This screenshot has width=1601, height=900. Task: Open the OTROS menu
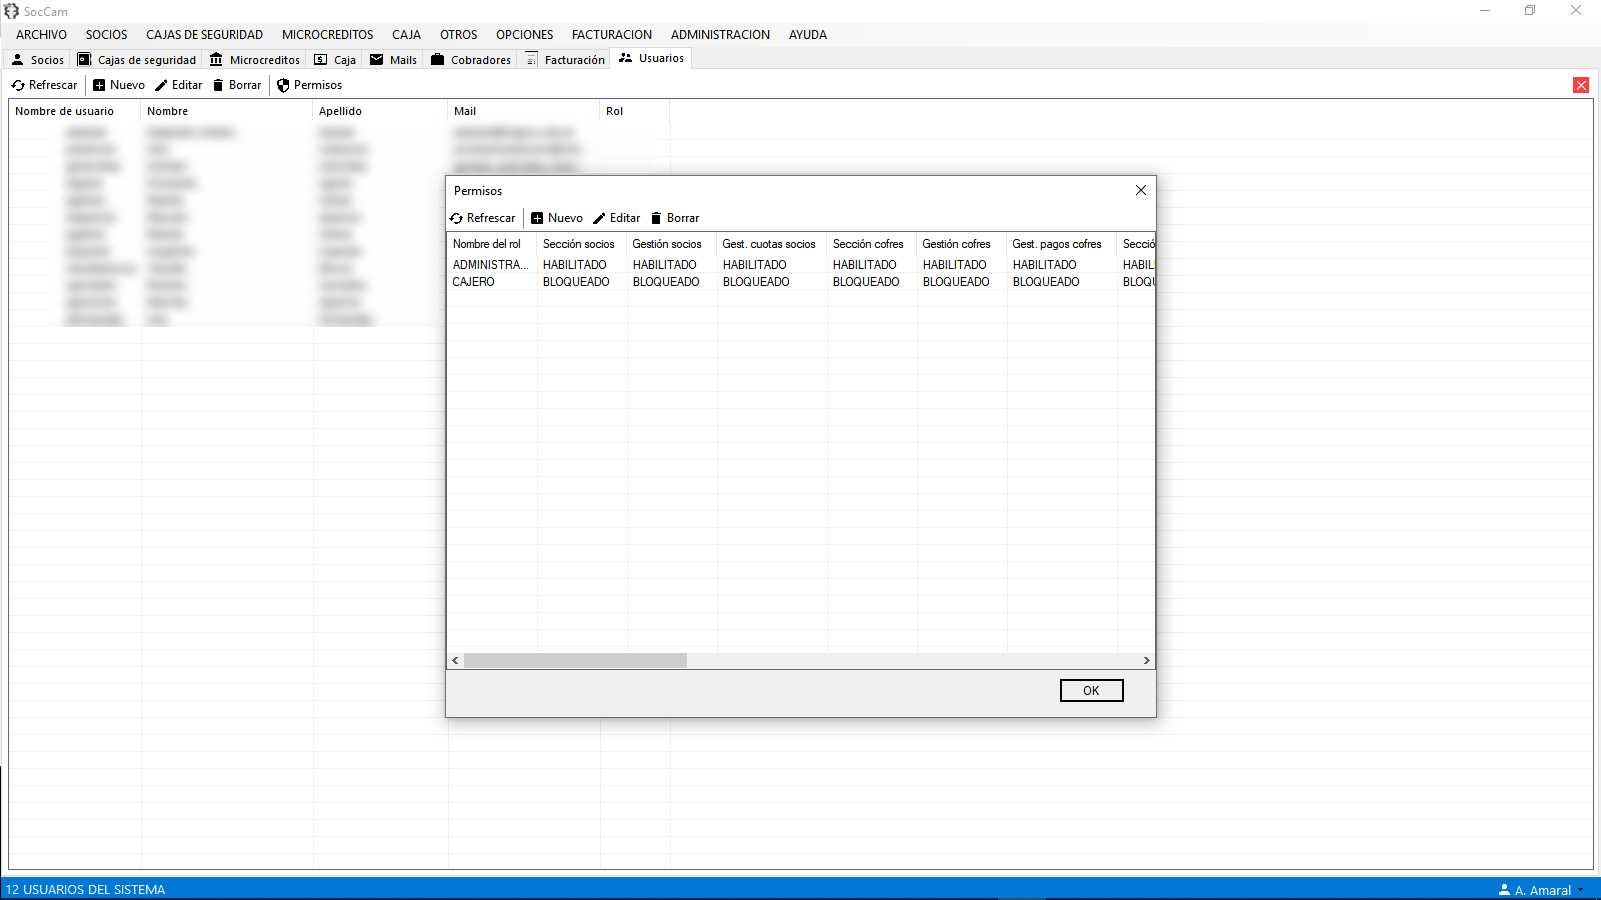[459, 34]
